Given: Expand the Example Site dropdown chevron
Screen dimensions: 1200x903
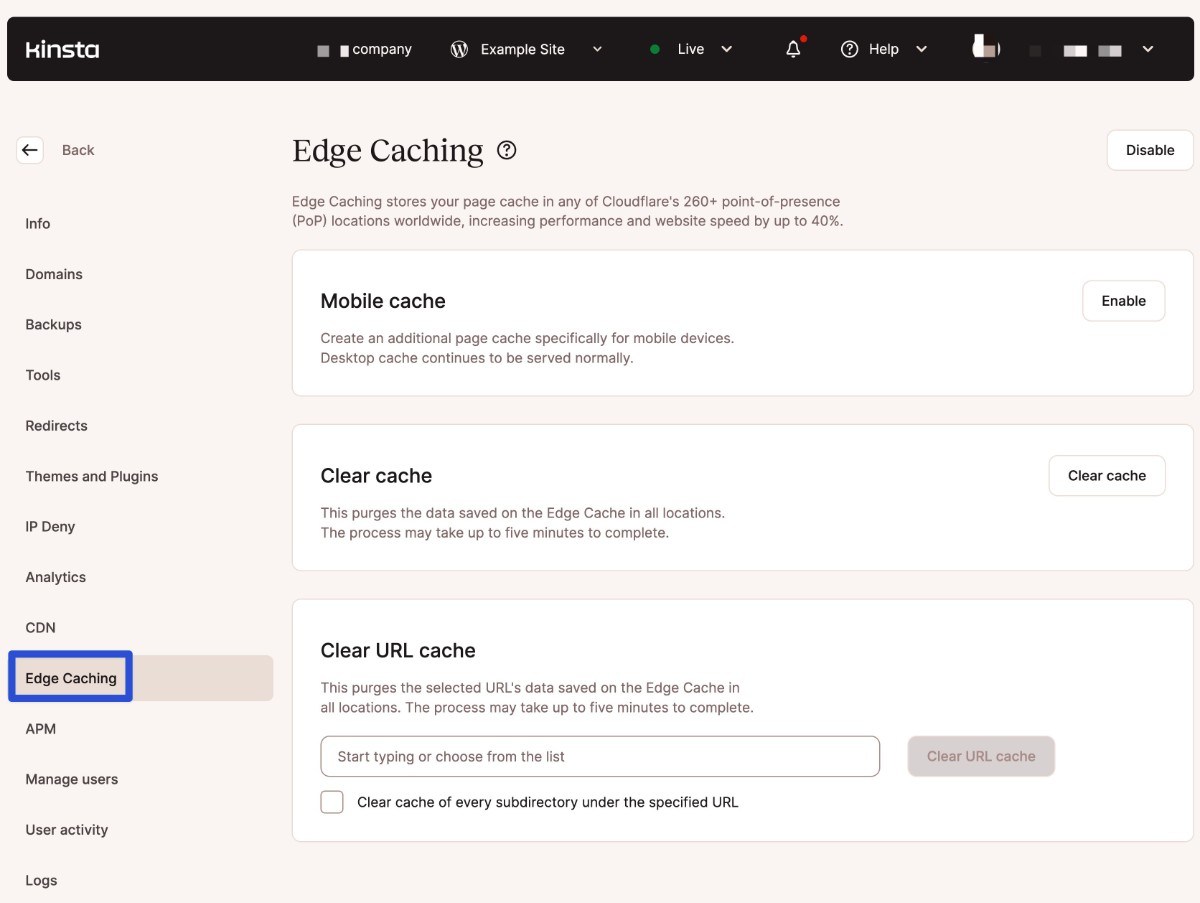Looking at the screenshot, I should tap(598, 49).
